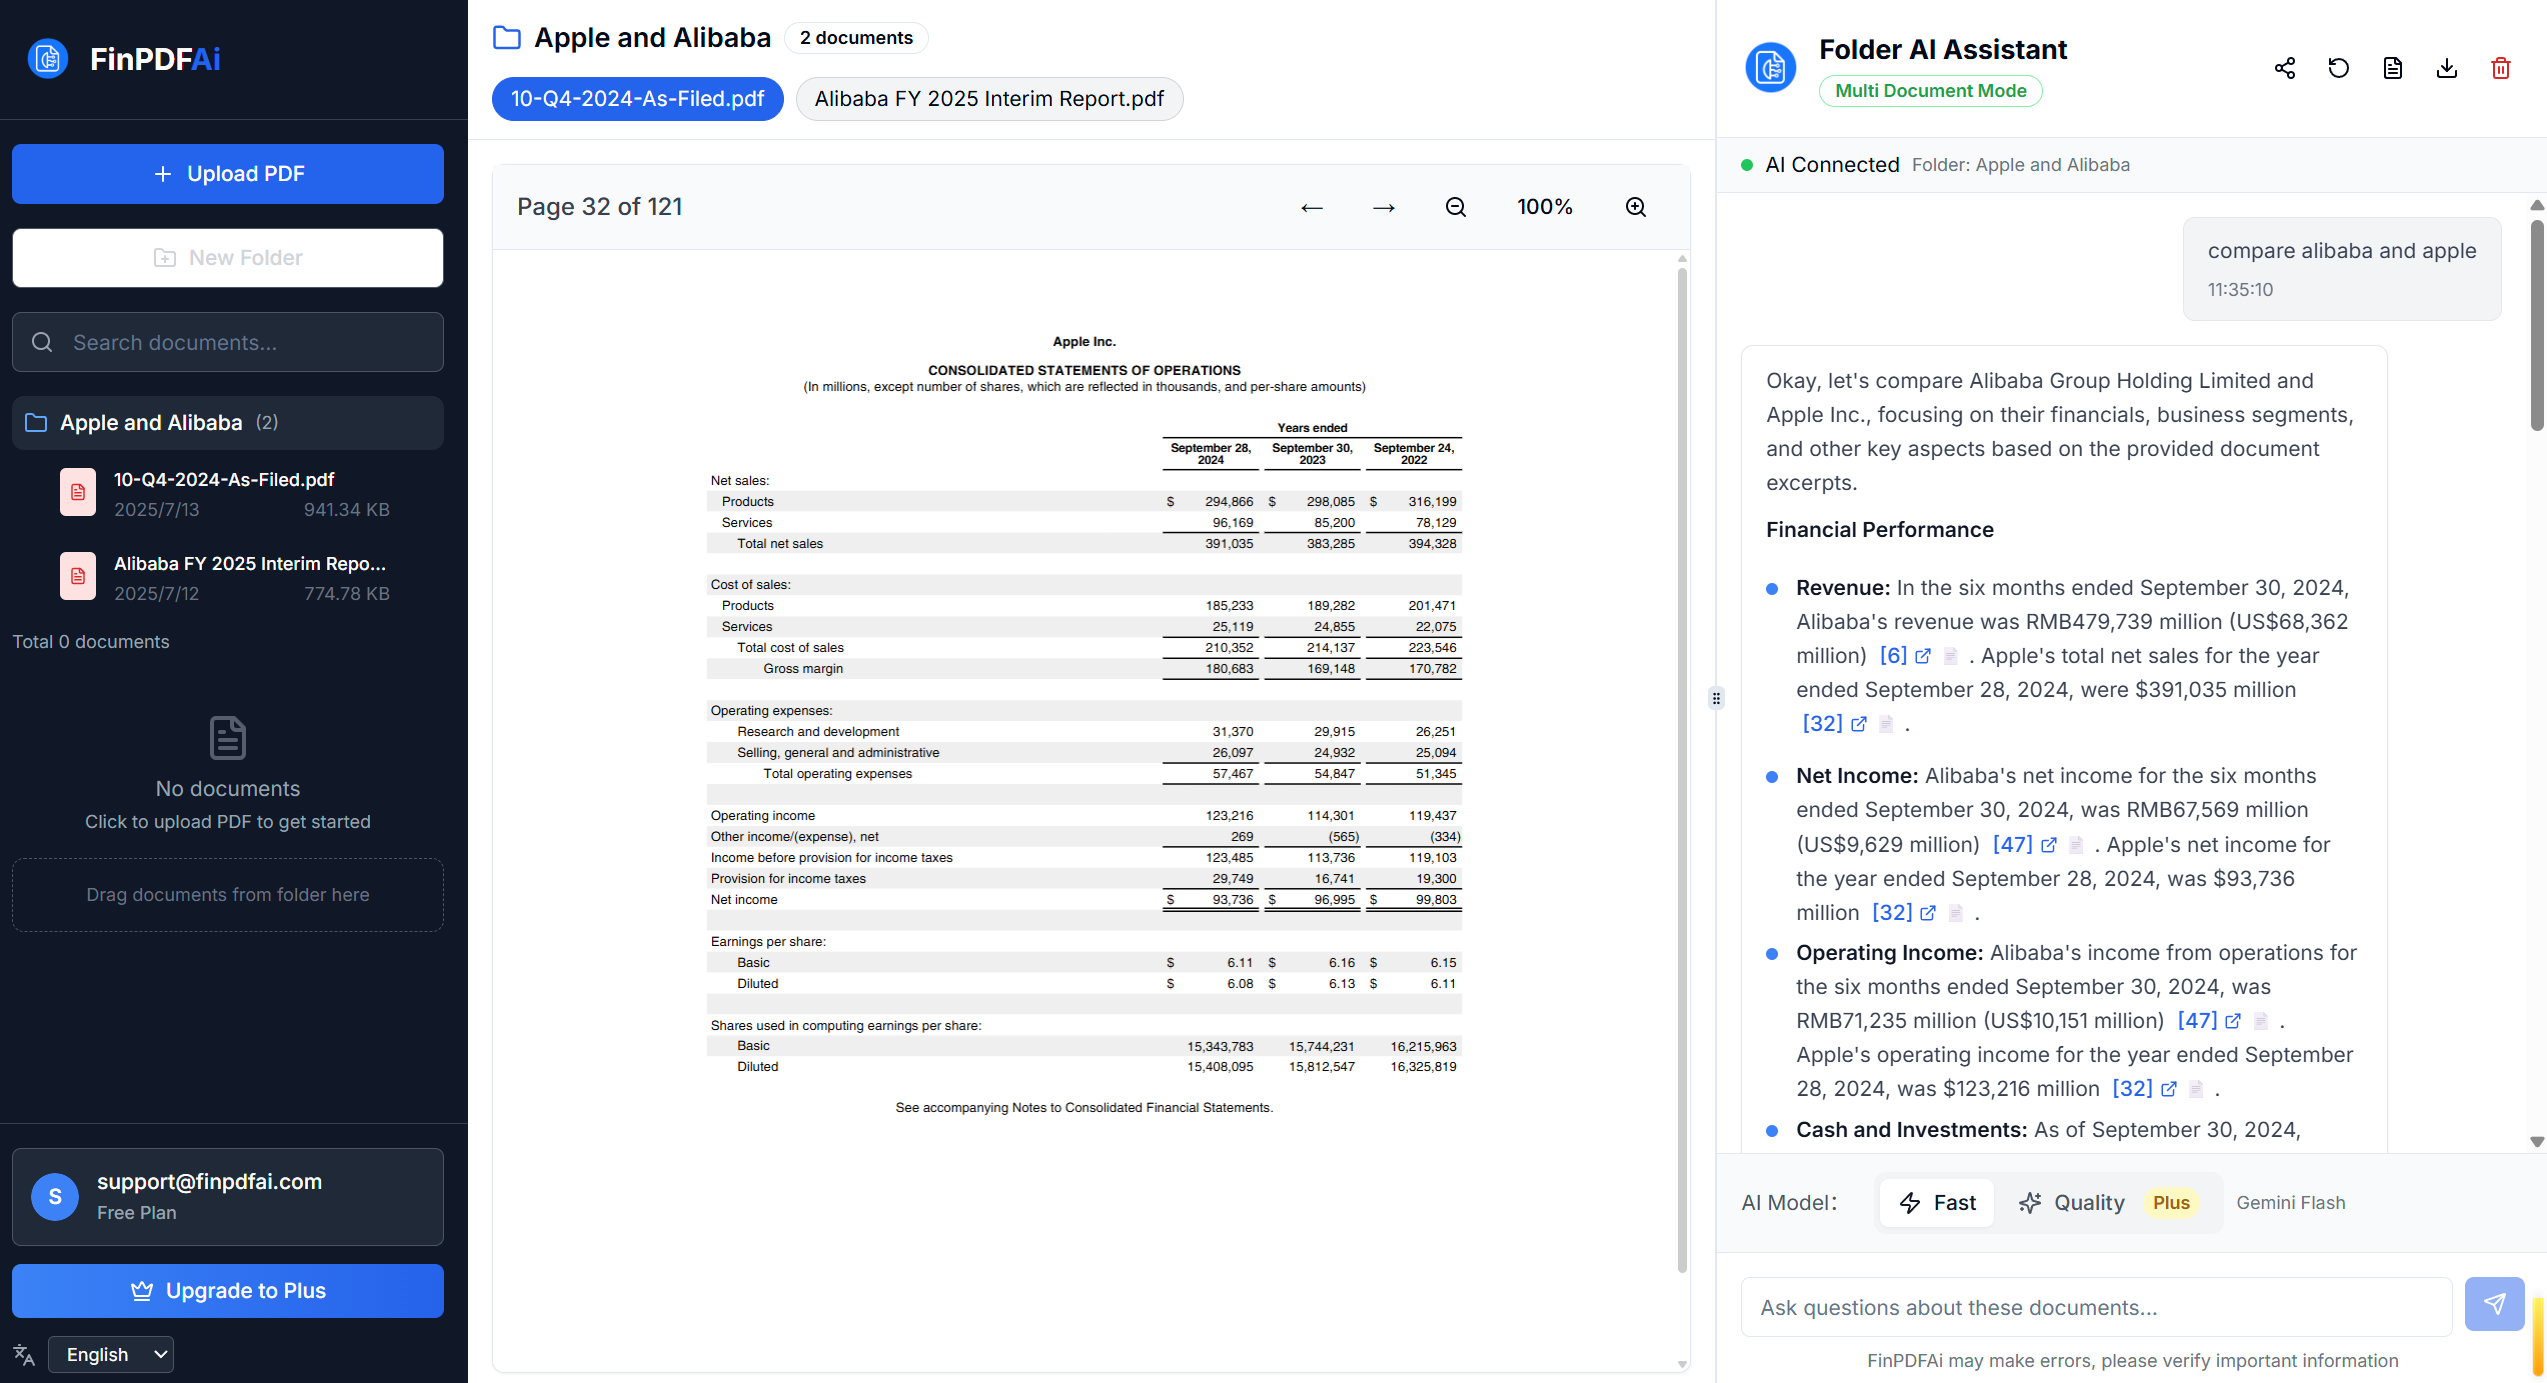Click the folder icon next to the Apple and Alibaba title
Viewport: 2547px width, 1383px height.
click(507, 38)
